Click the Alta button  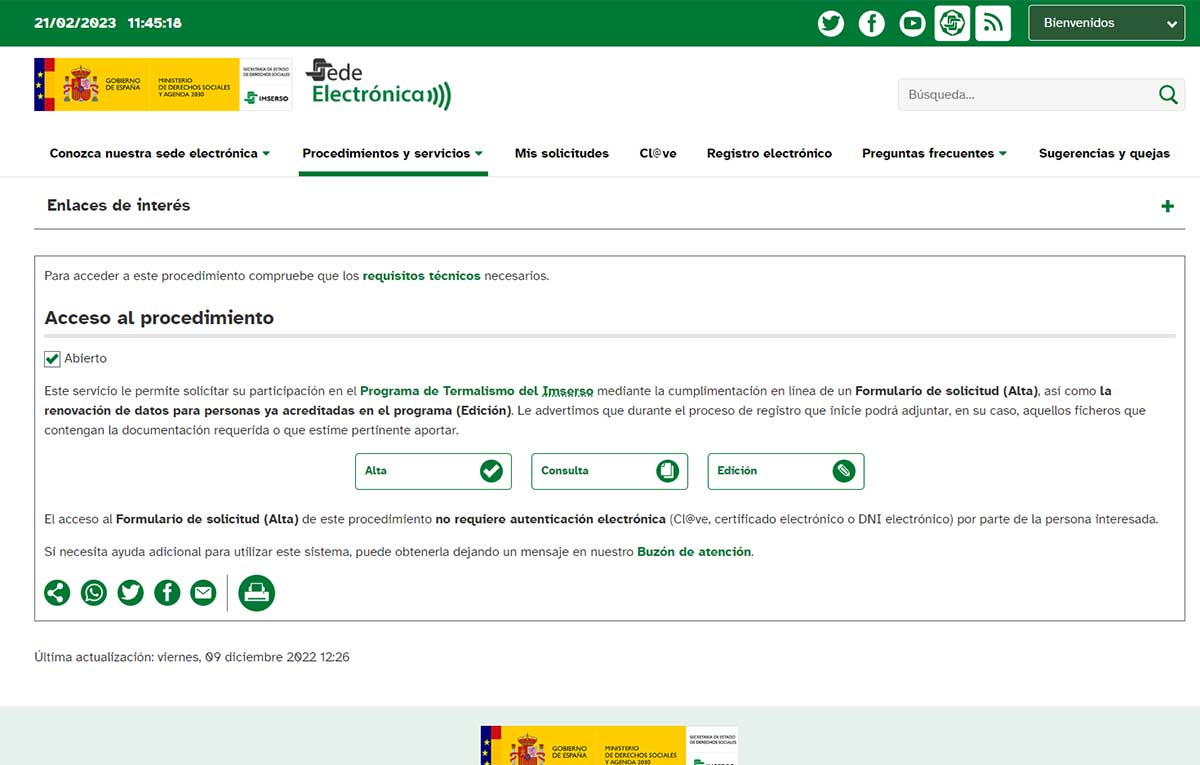[x=433, y=471]
